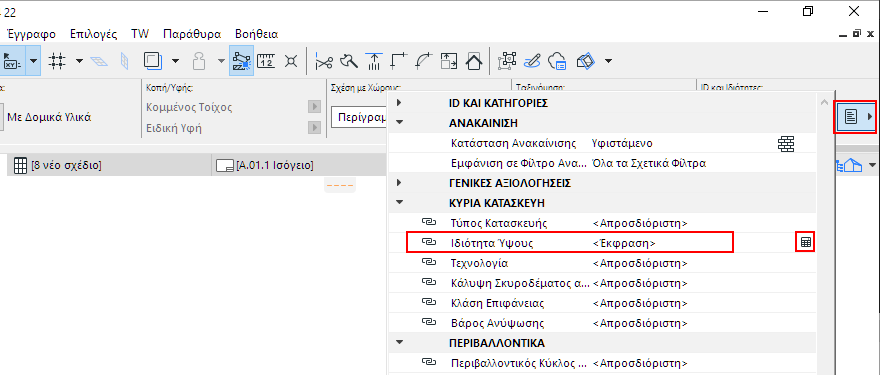Click the house roof icon

(474, 61)
